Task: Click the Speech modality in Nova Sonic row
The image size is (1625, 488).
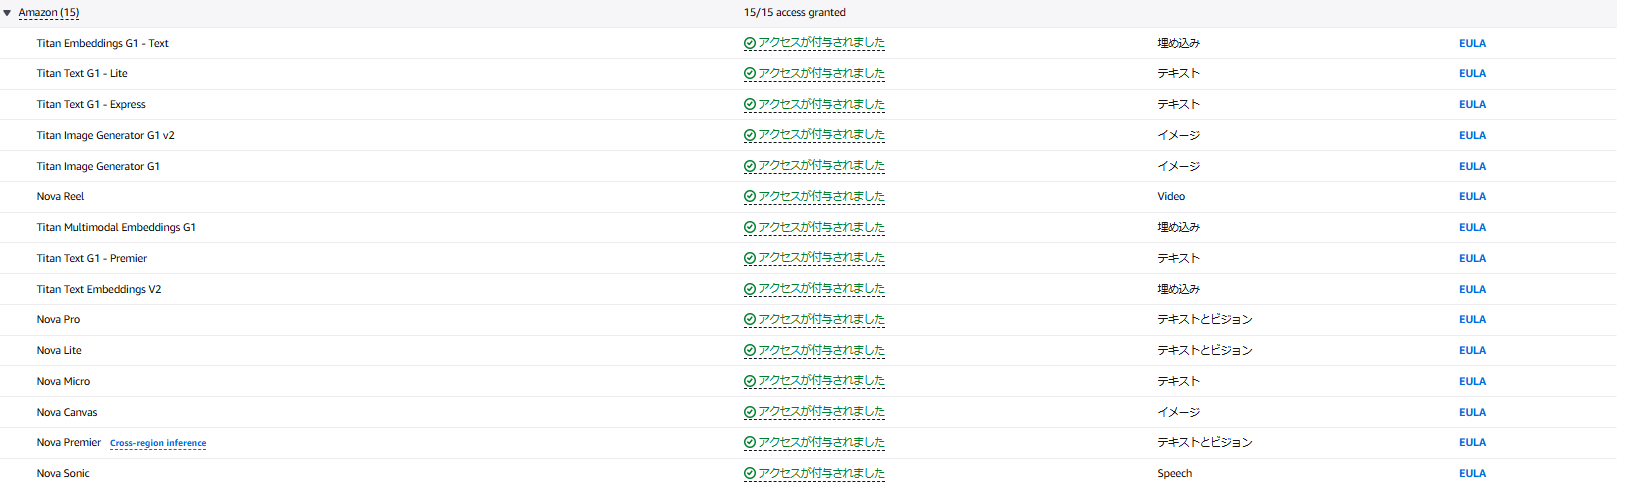Action: (1175, 474)
